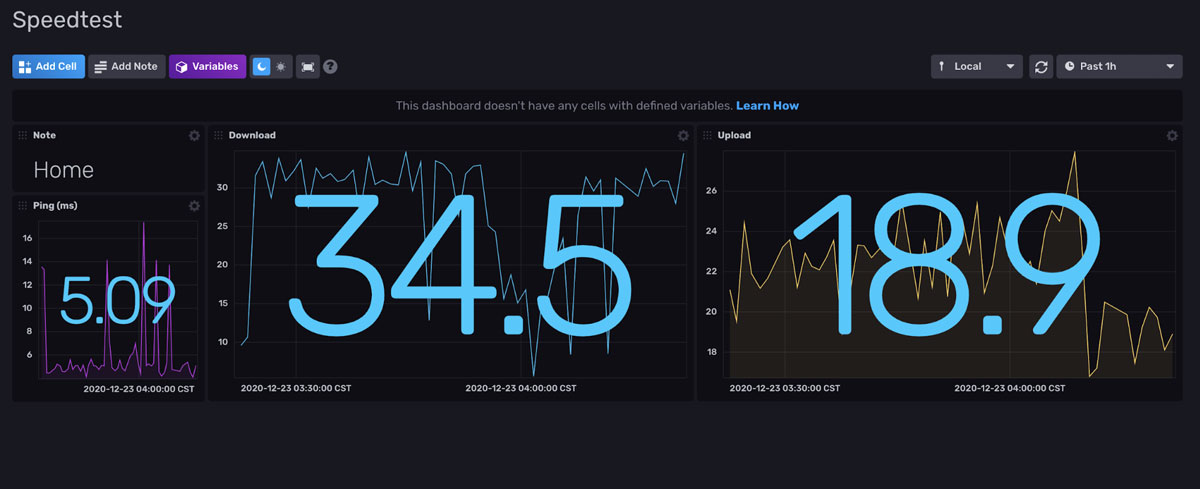Image resolution: width=1200 pixels, height=489 pixels.
Task: Click the Add Cell button
Action: click(x=48, y=67)
